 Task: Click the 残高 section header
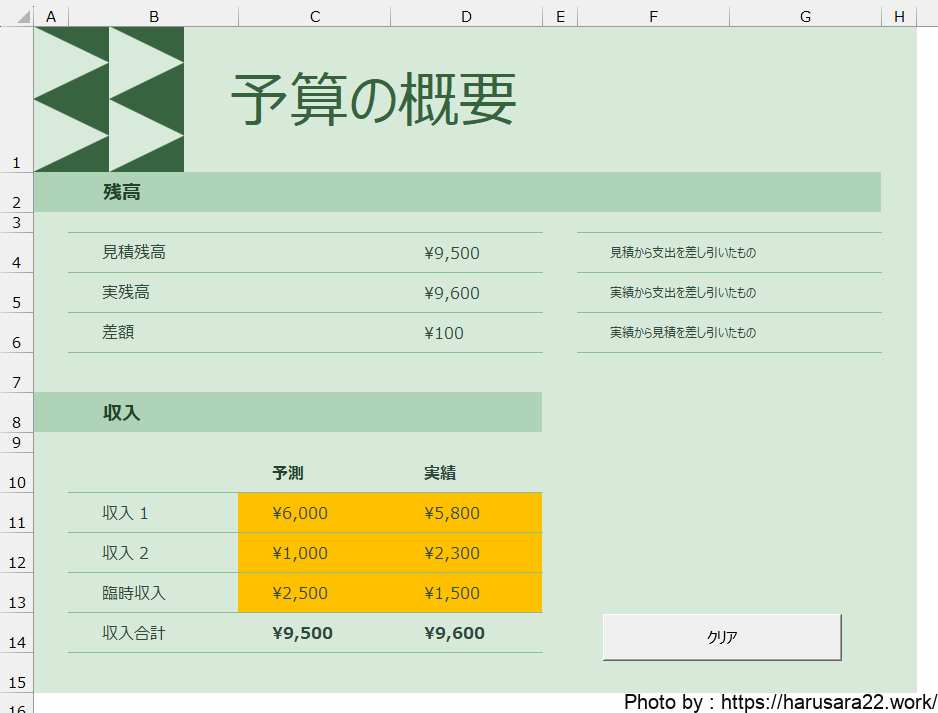(x=122, y=192)
